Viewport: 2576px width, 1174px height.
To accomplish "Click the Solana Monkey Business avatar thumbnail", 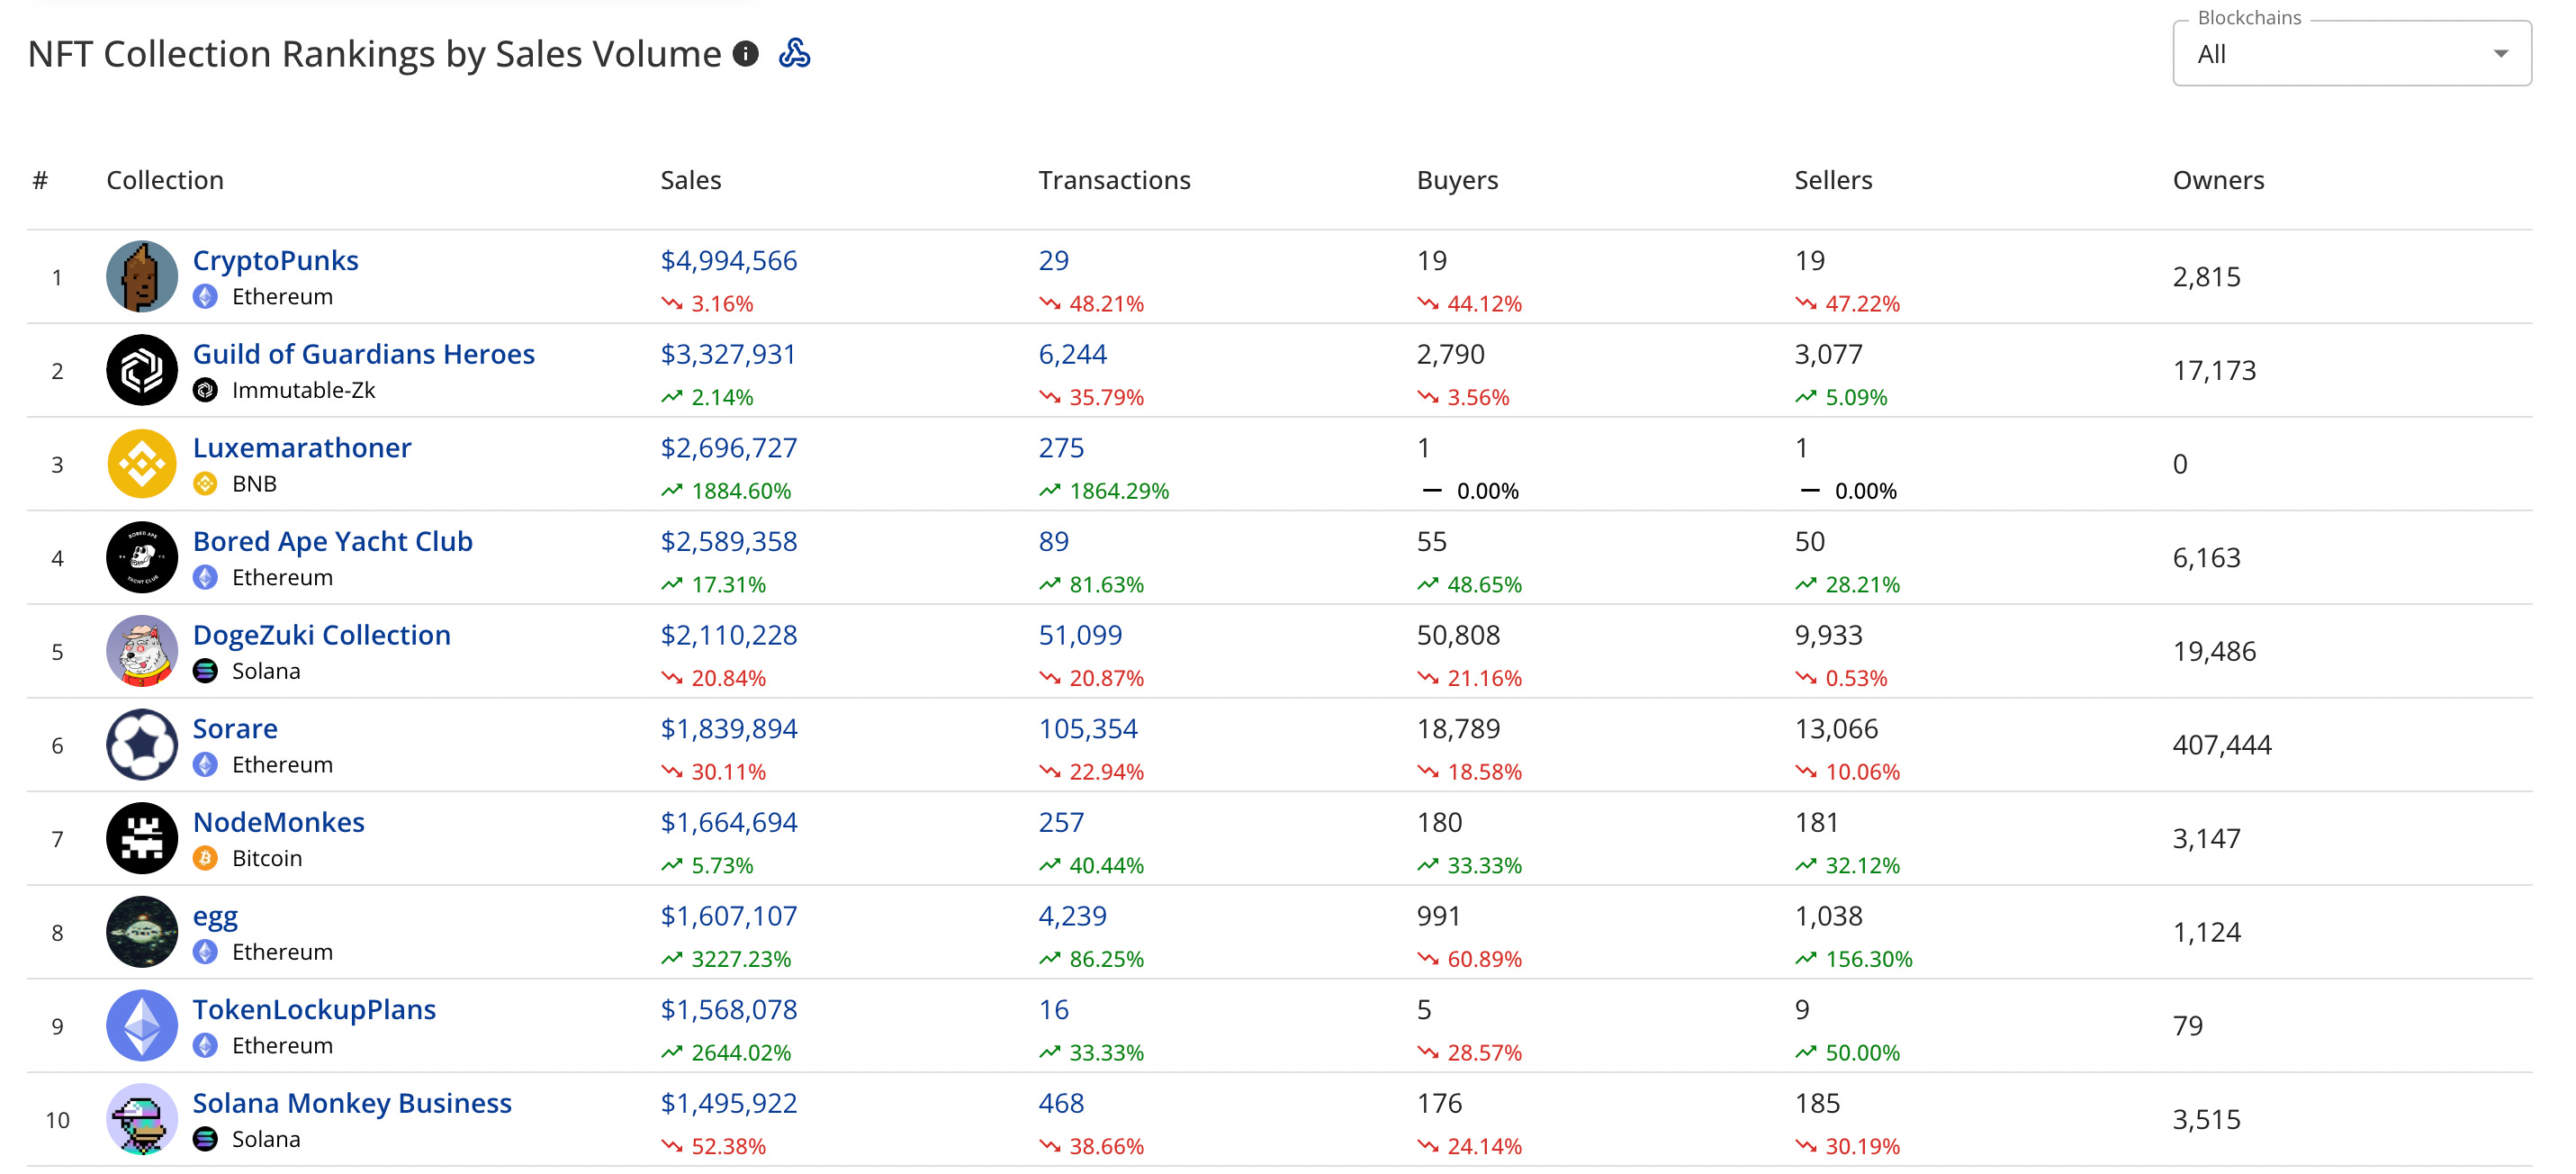I will 141,1119.
